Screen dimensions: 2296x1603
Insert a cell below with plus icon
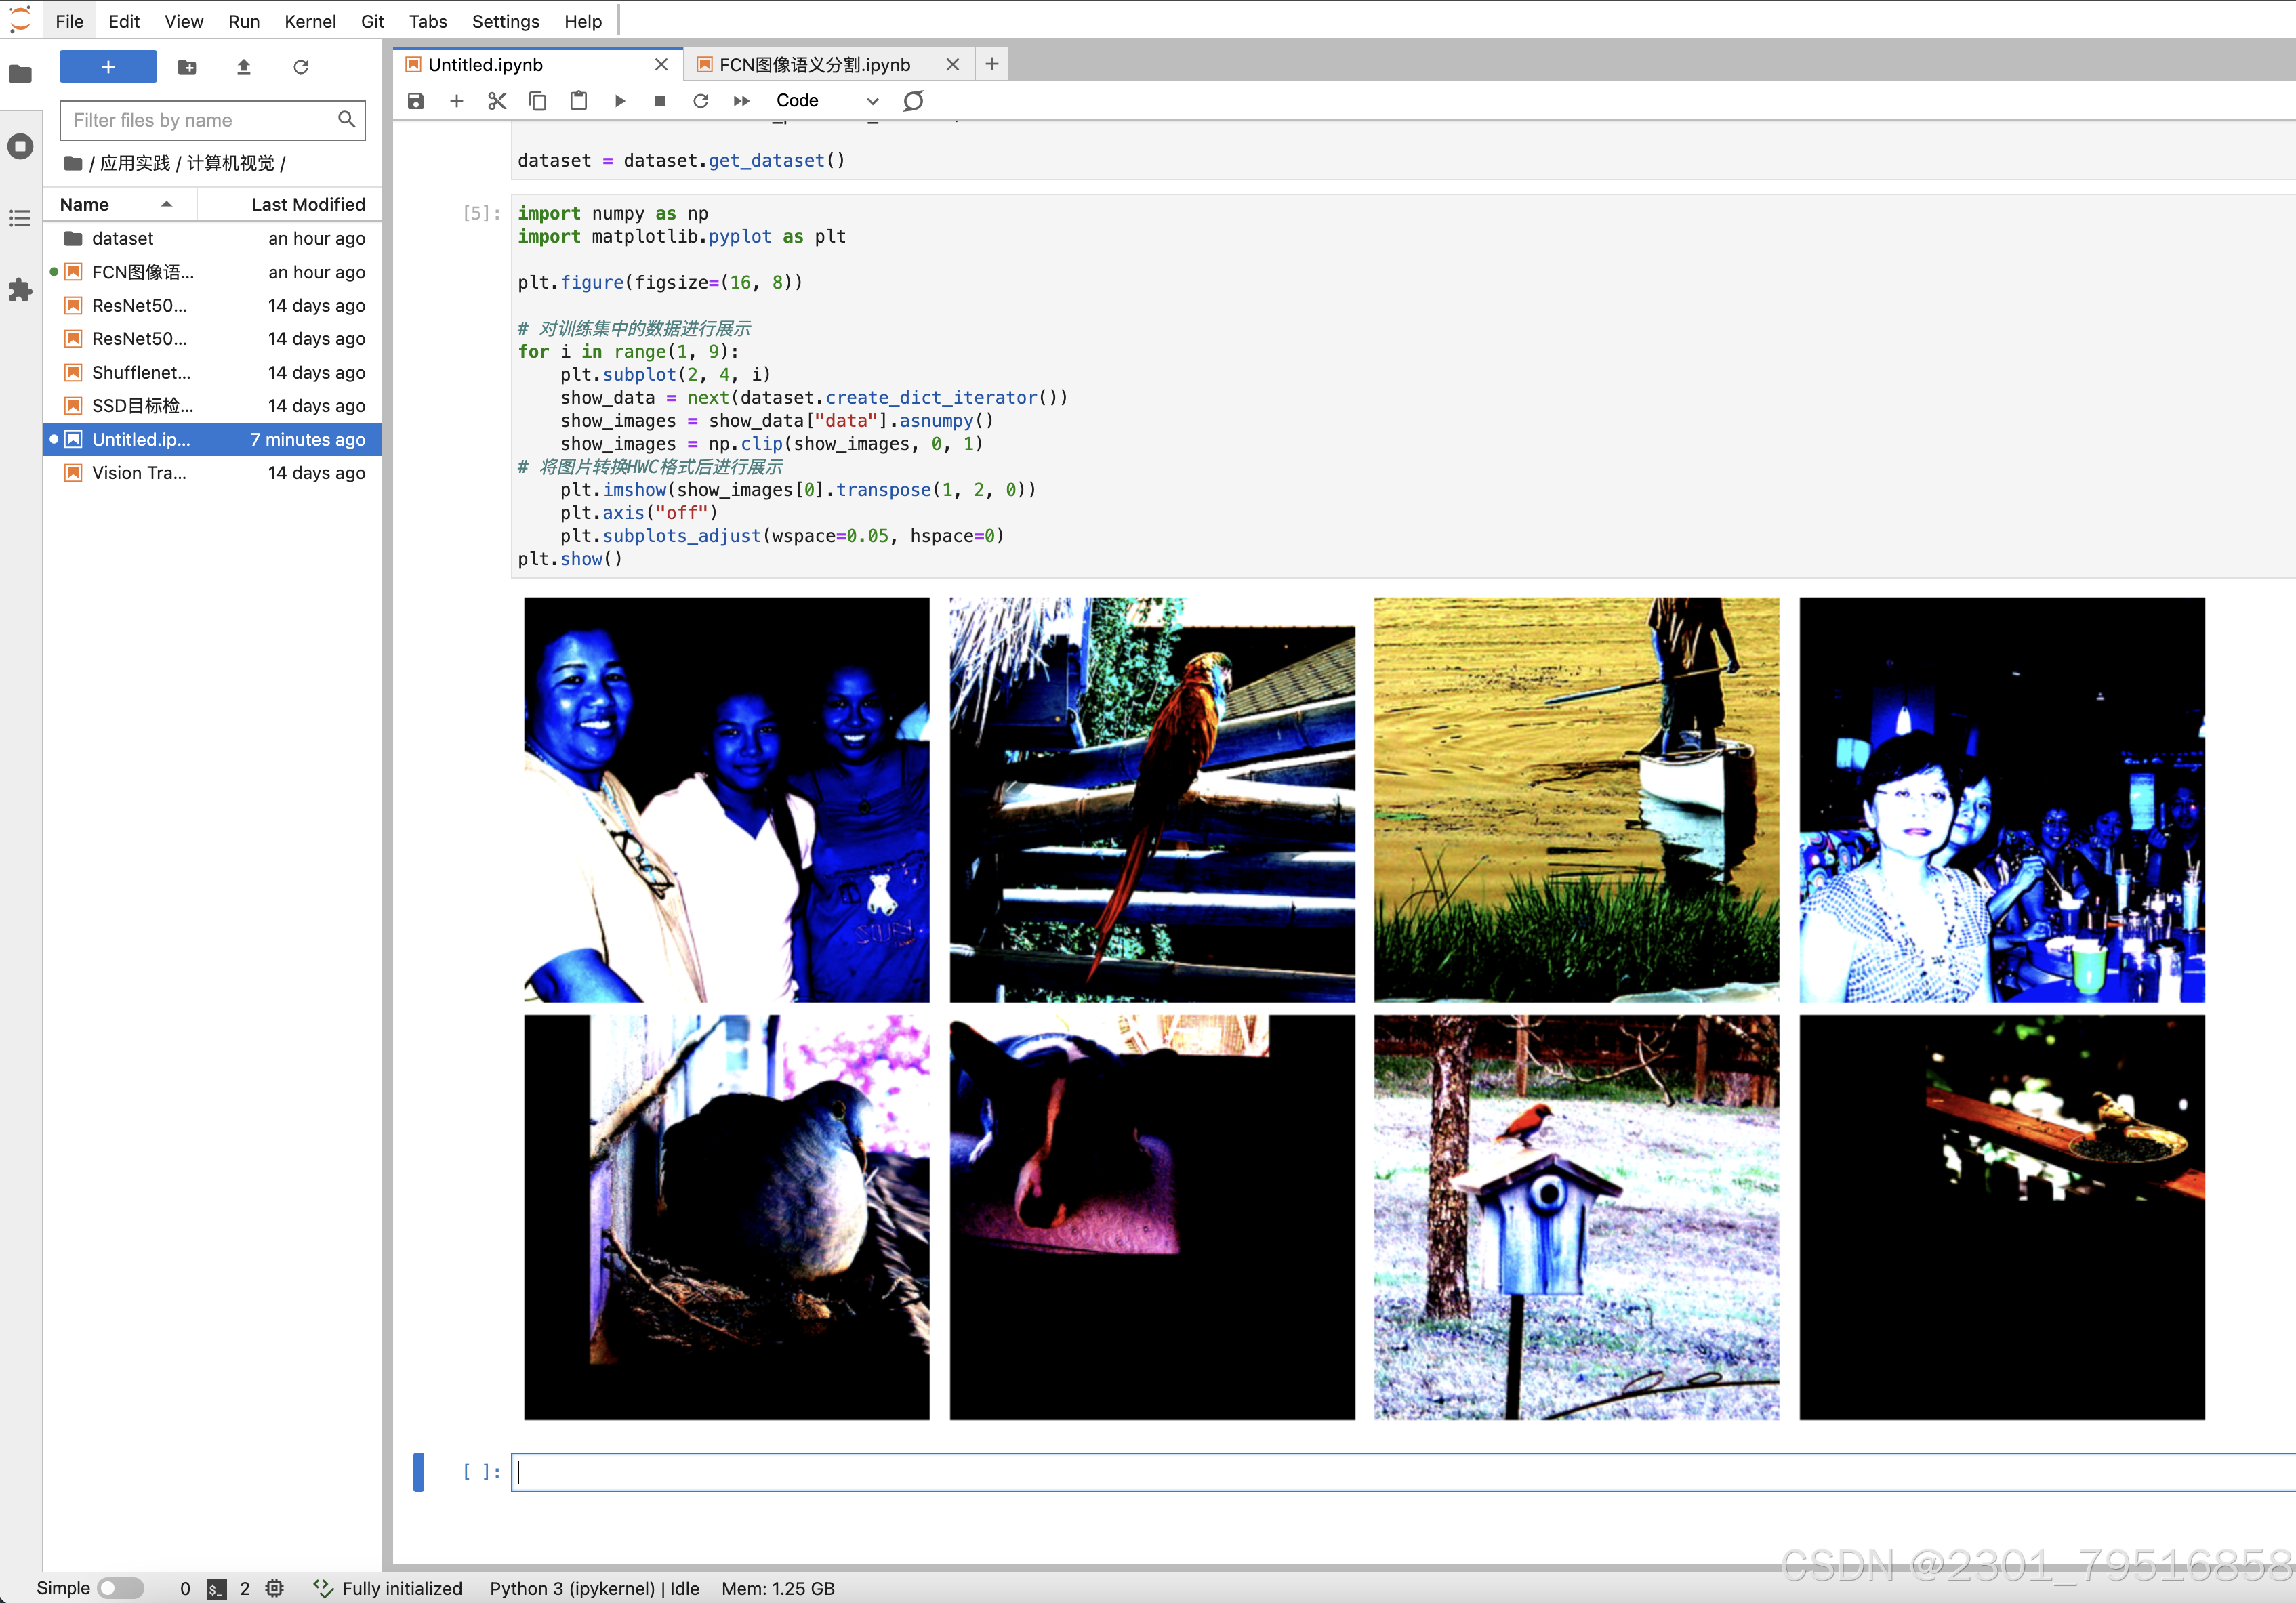(456, 101)
